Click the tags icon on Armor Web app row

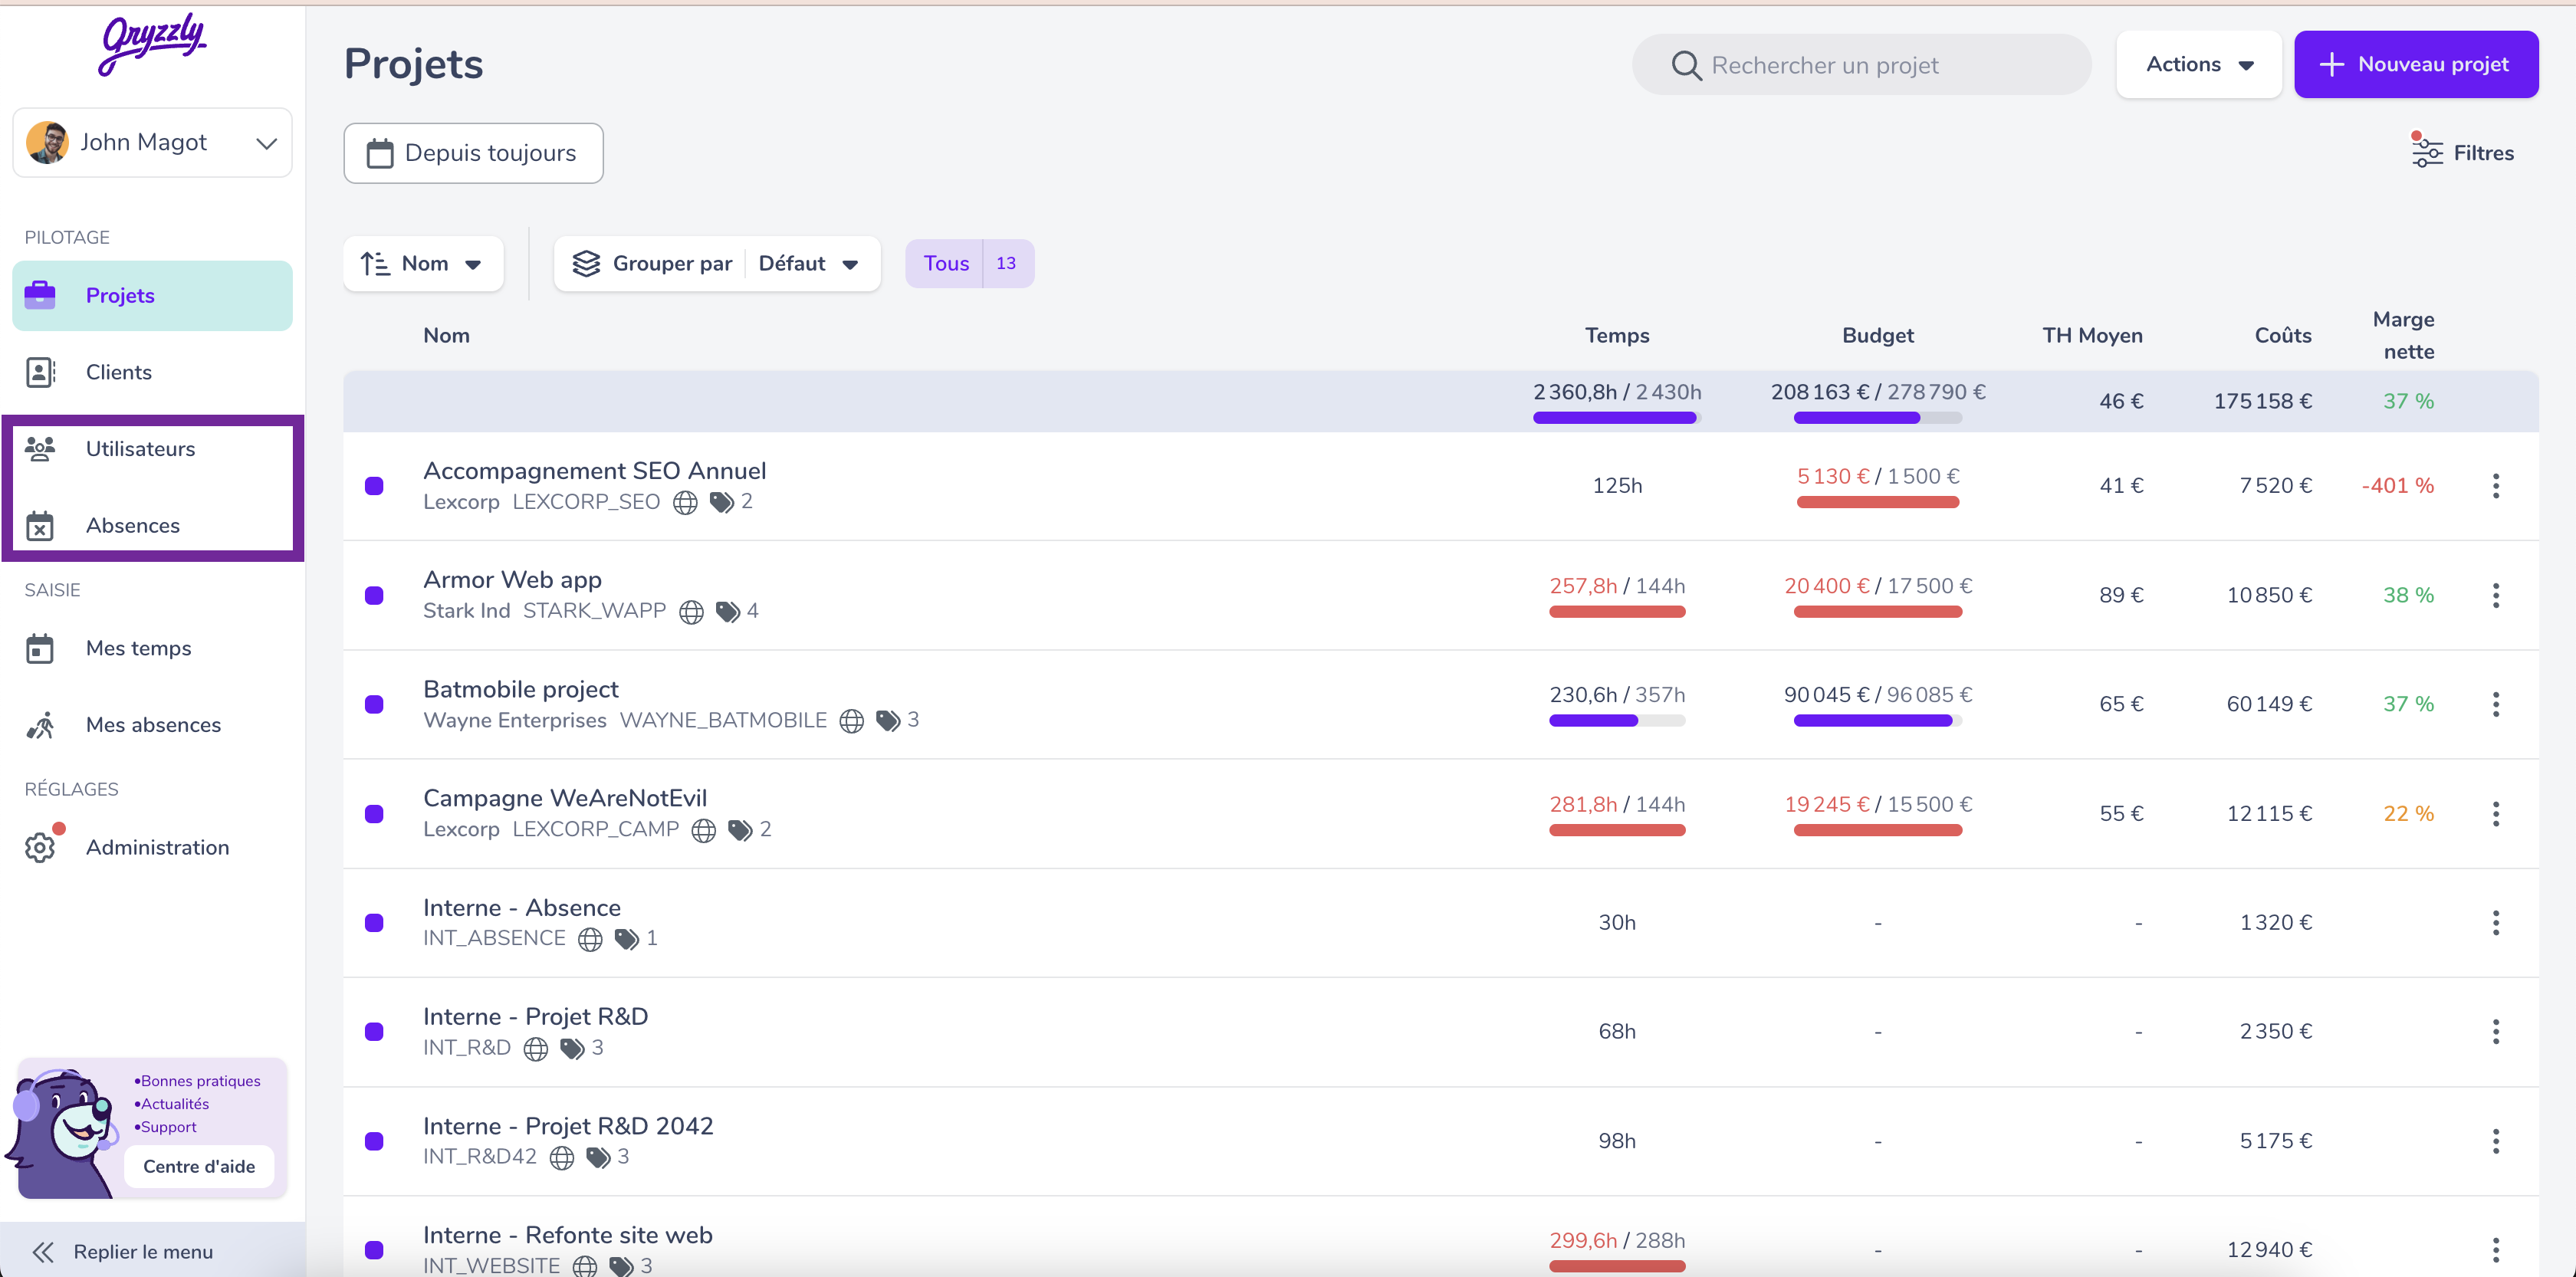coord(728,611)
